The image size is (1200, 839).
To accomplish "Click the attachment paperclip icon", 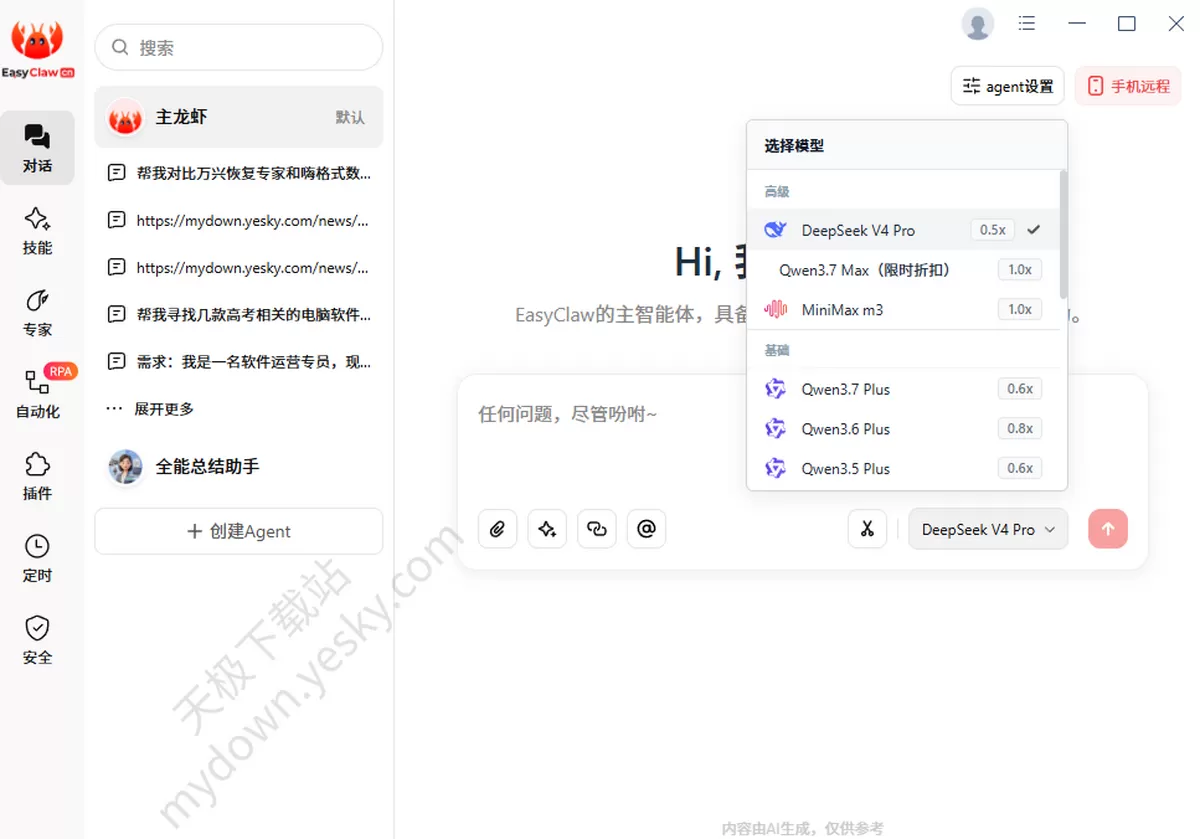I will tap(497, 529).
